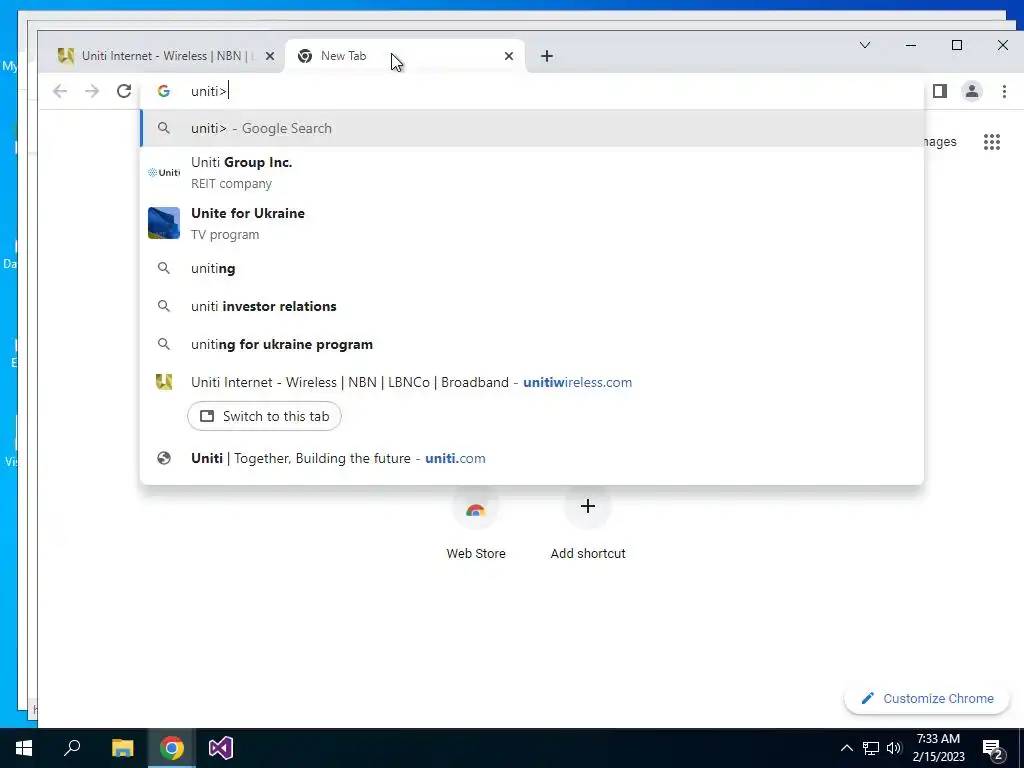This screenshot has width=1024, height=768.
Task: Show hidden tray icons chevron
Action: pos(846,748)
